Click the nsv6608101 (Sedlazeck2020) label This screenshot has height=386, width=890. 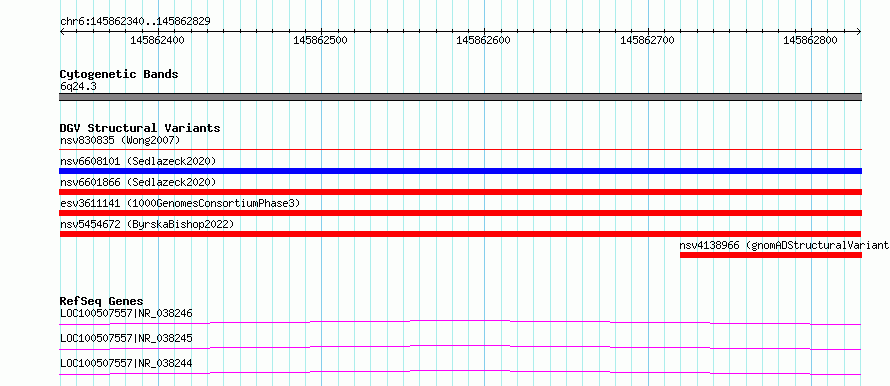tap(138, 161)
